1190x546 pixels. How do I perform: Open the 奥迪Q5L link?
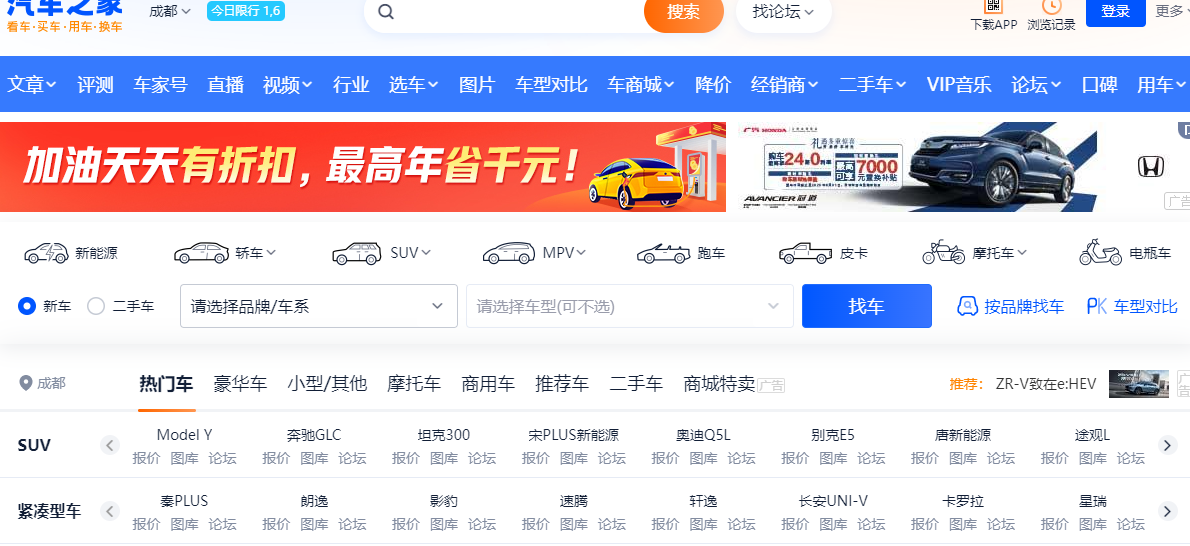pyautogui.click(x=703, y=435)
